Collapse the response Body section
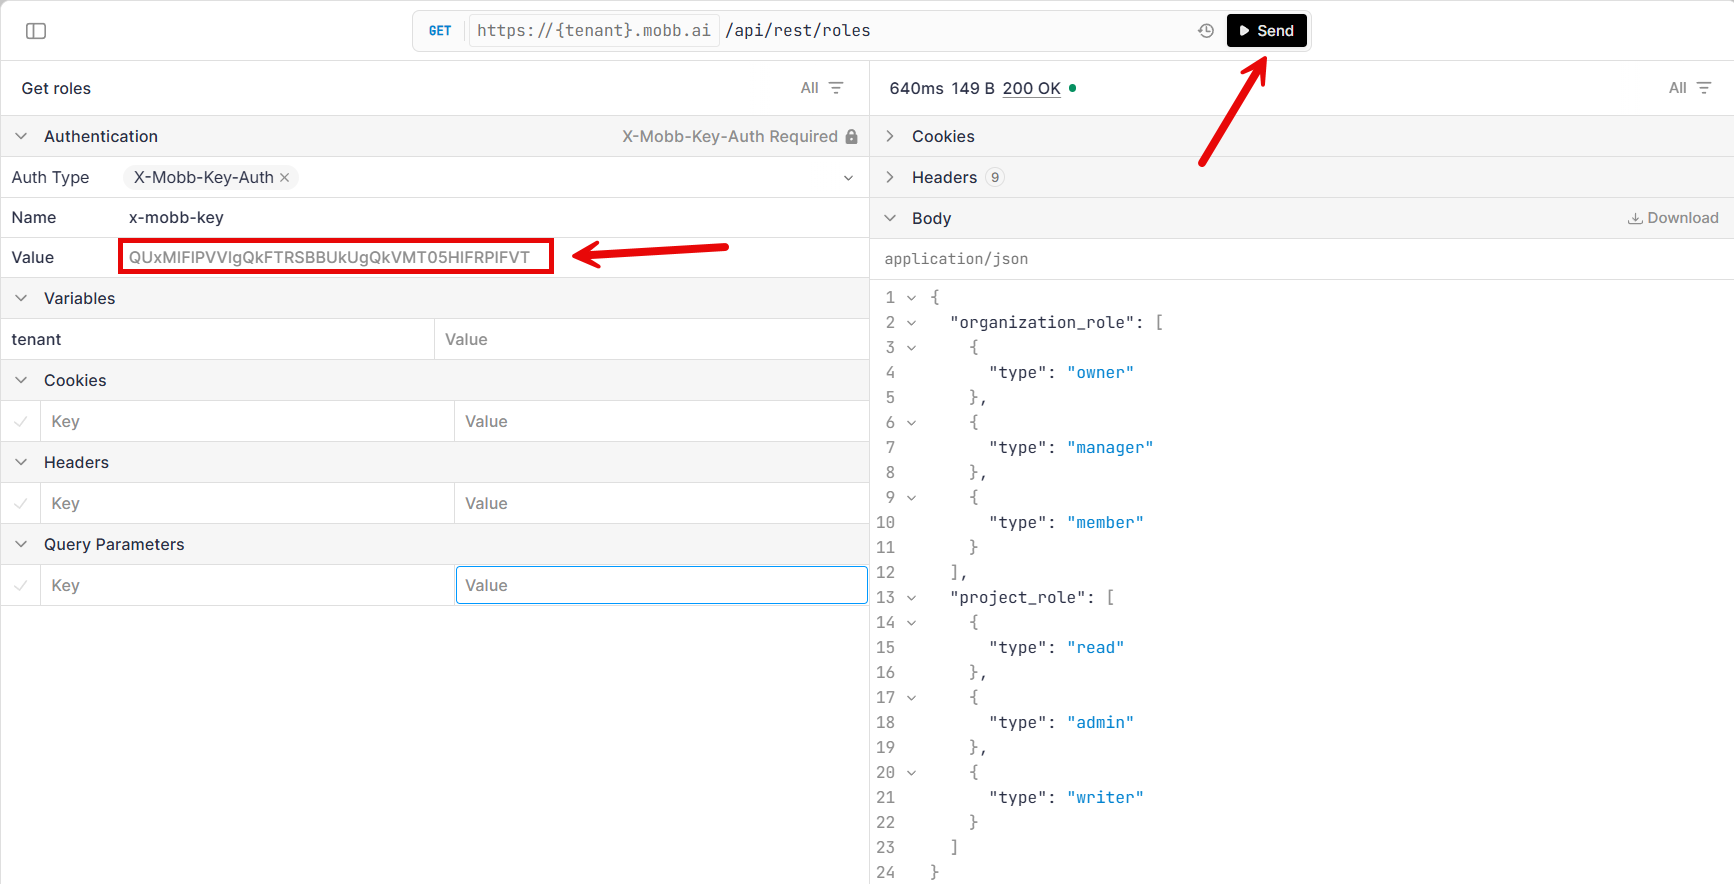This screenshot has width=1734, height=884. 890,218
